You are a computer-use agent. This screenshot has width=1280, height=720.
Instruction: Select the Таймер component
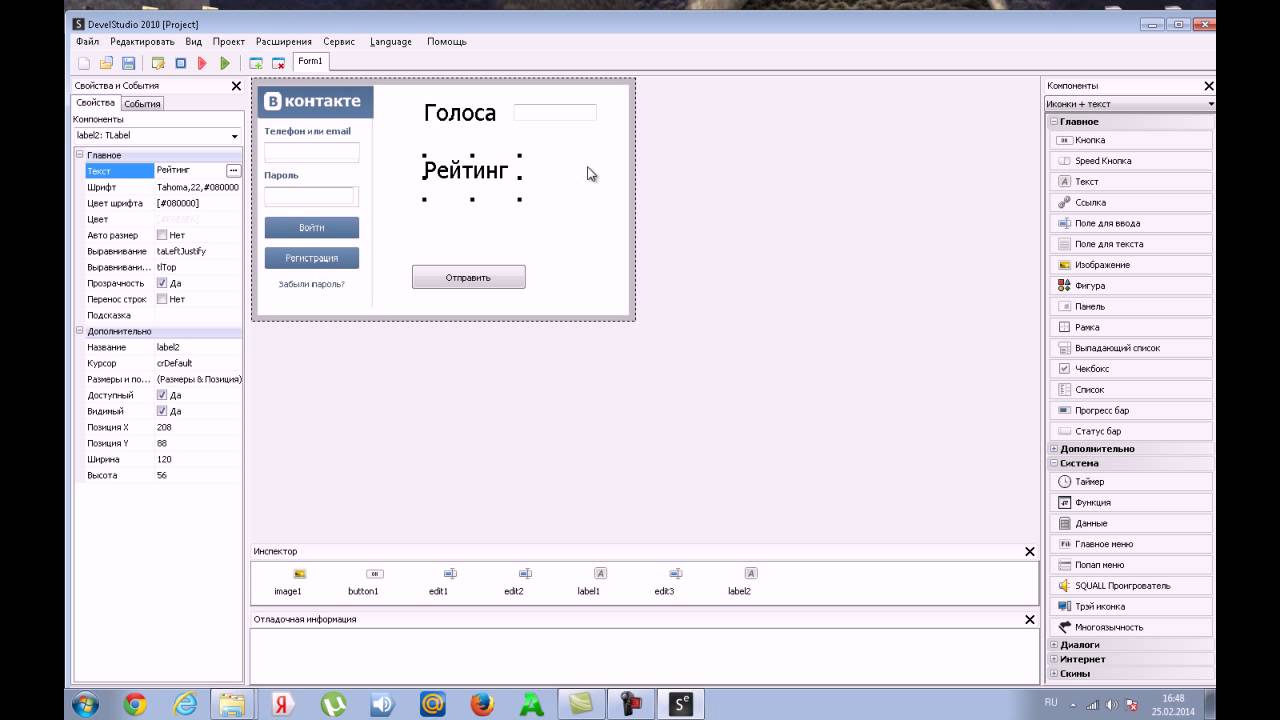(x=1132, y=482)
